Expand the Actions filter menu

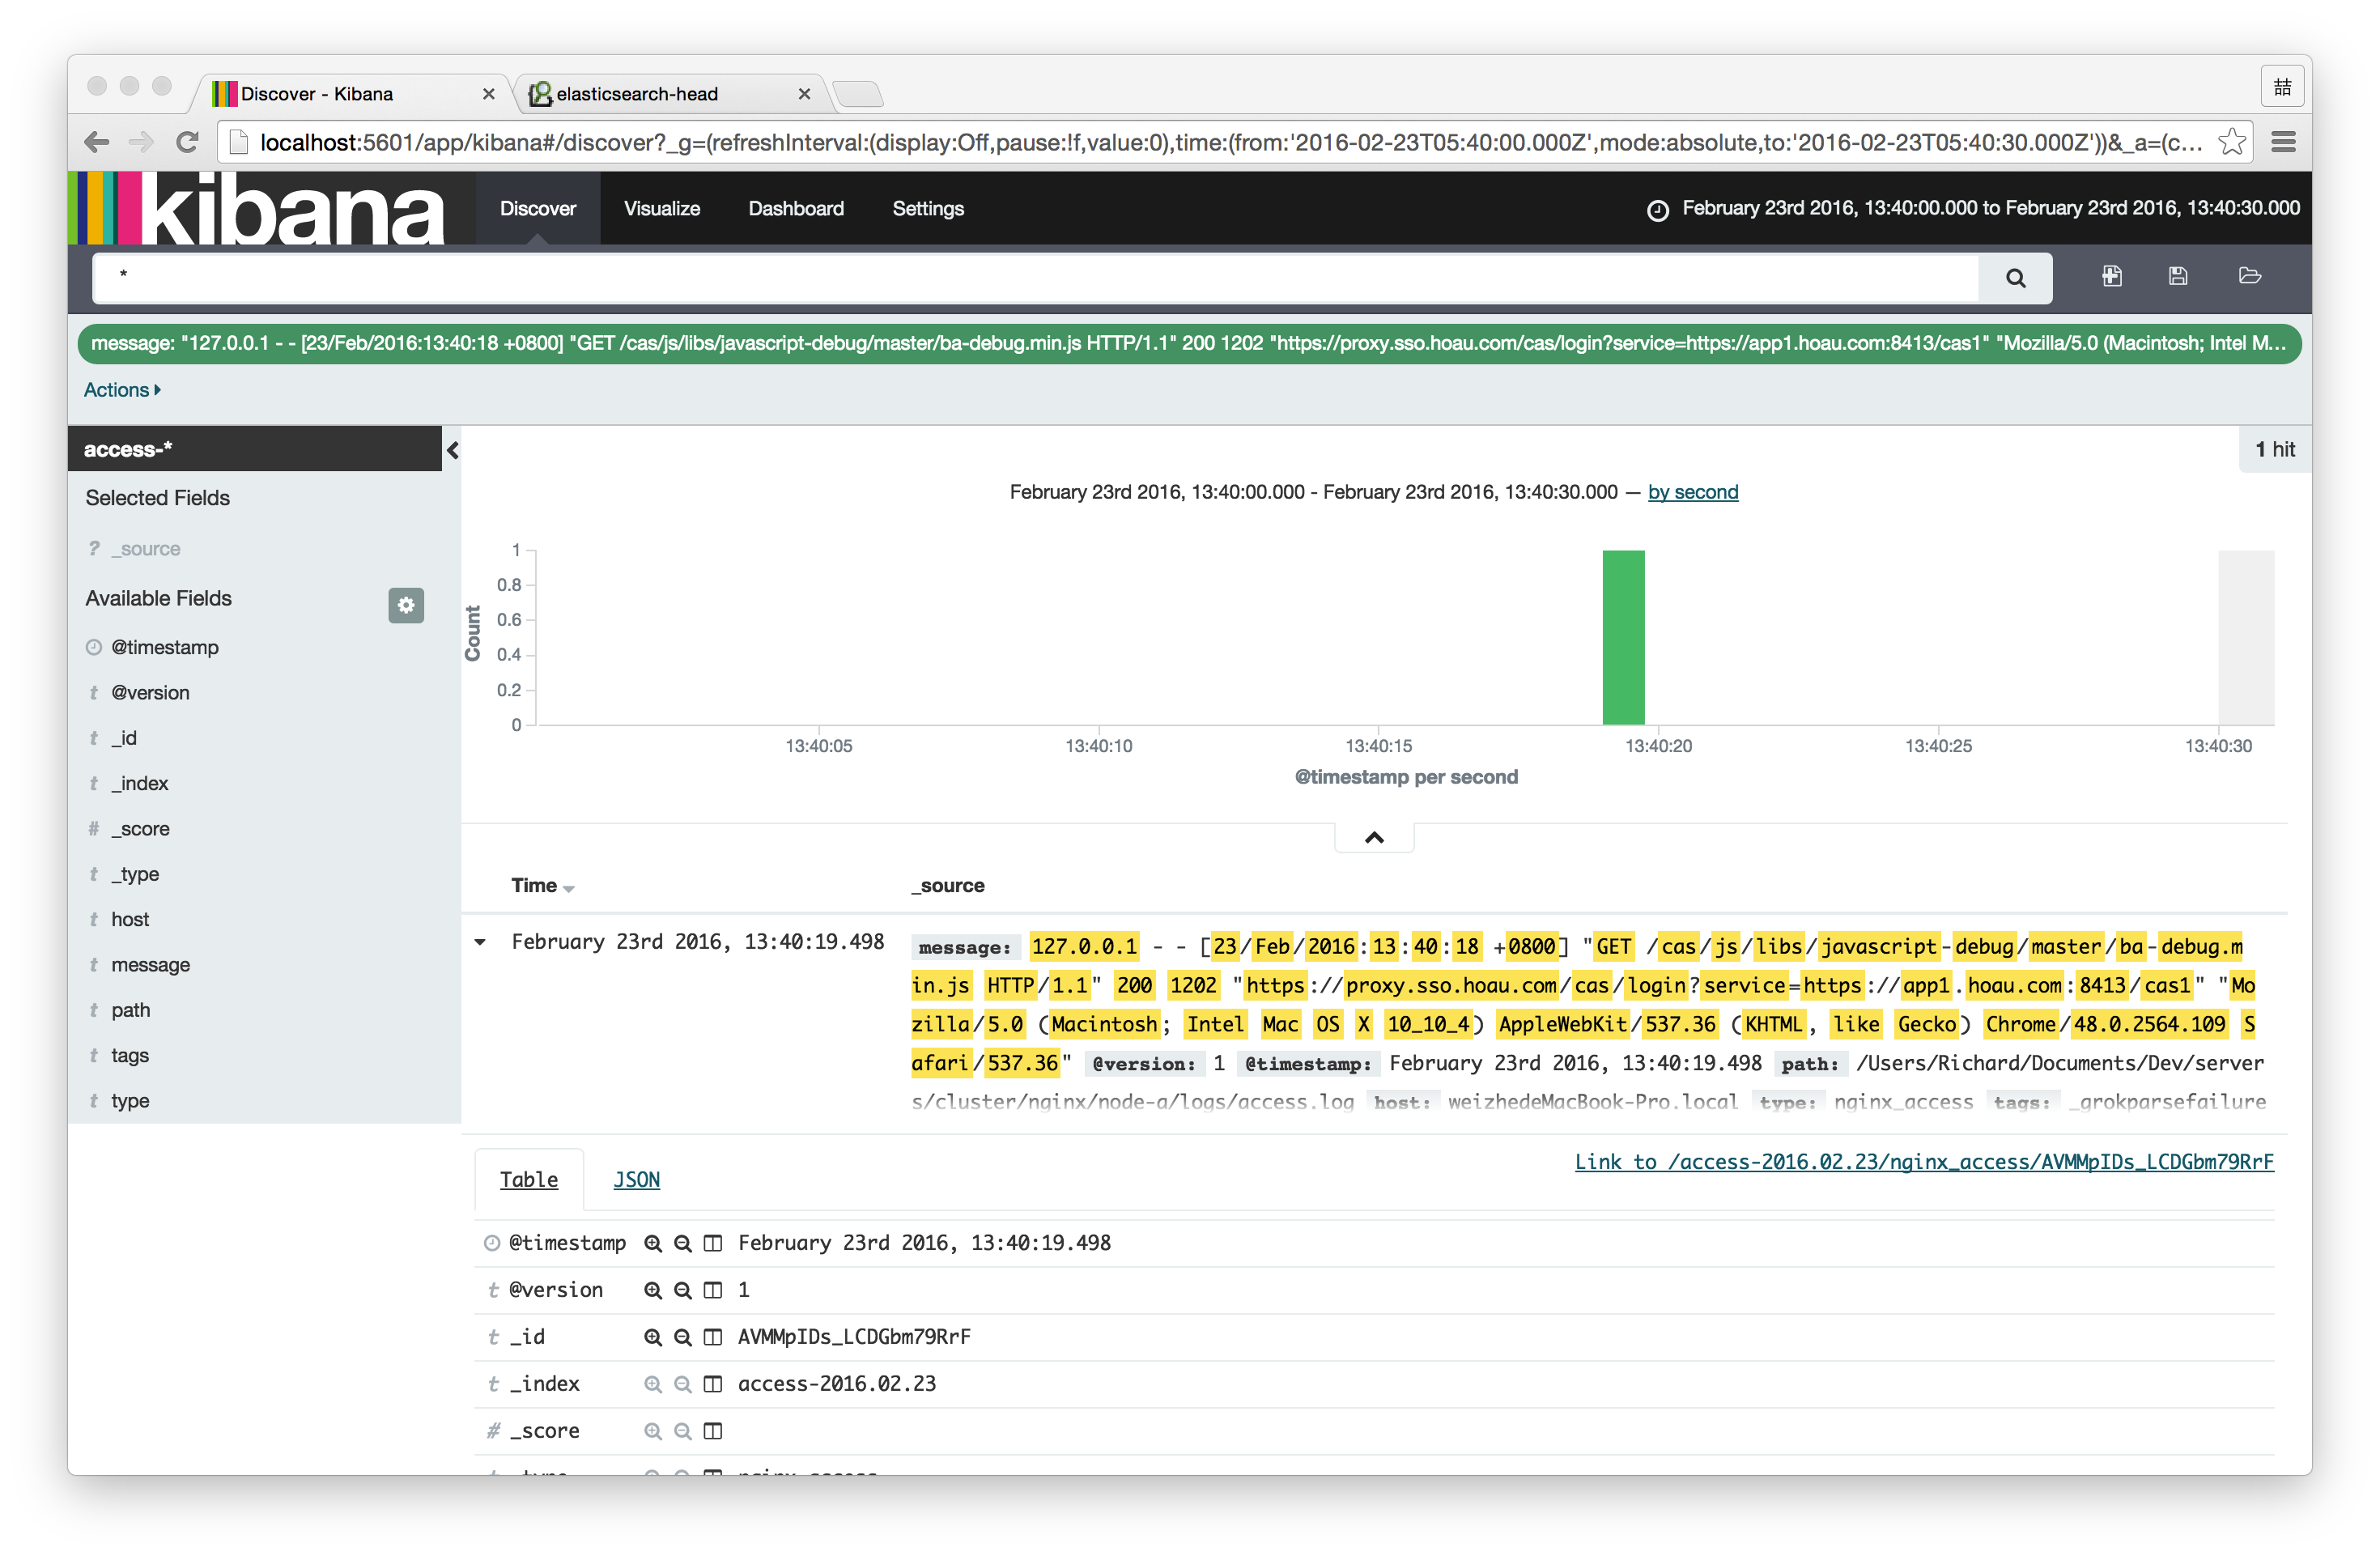pyautogui.click(x=122, y=390)
